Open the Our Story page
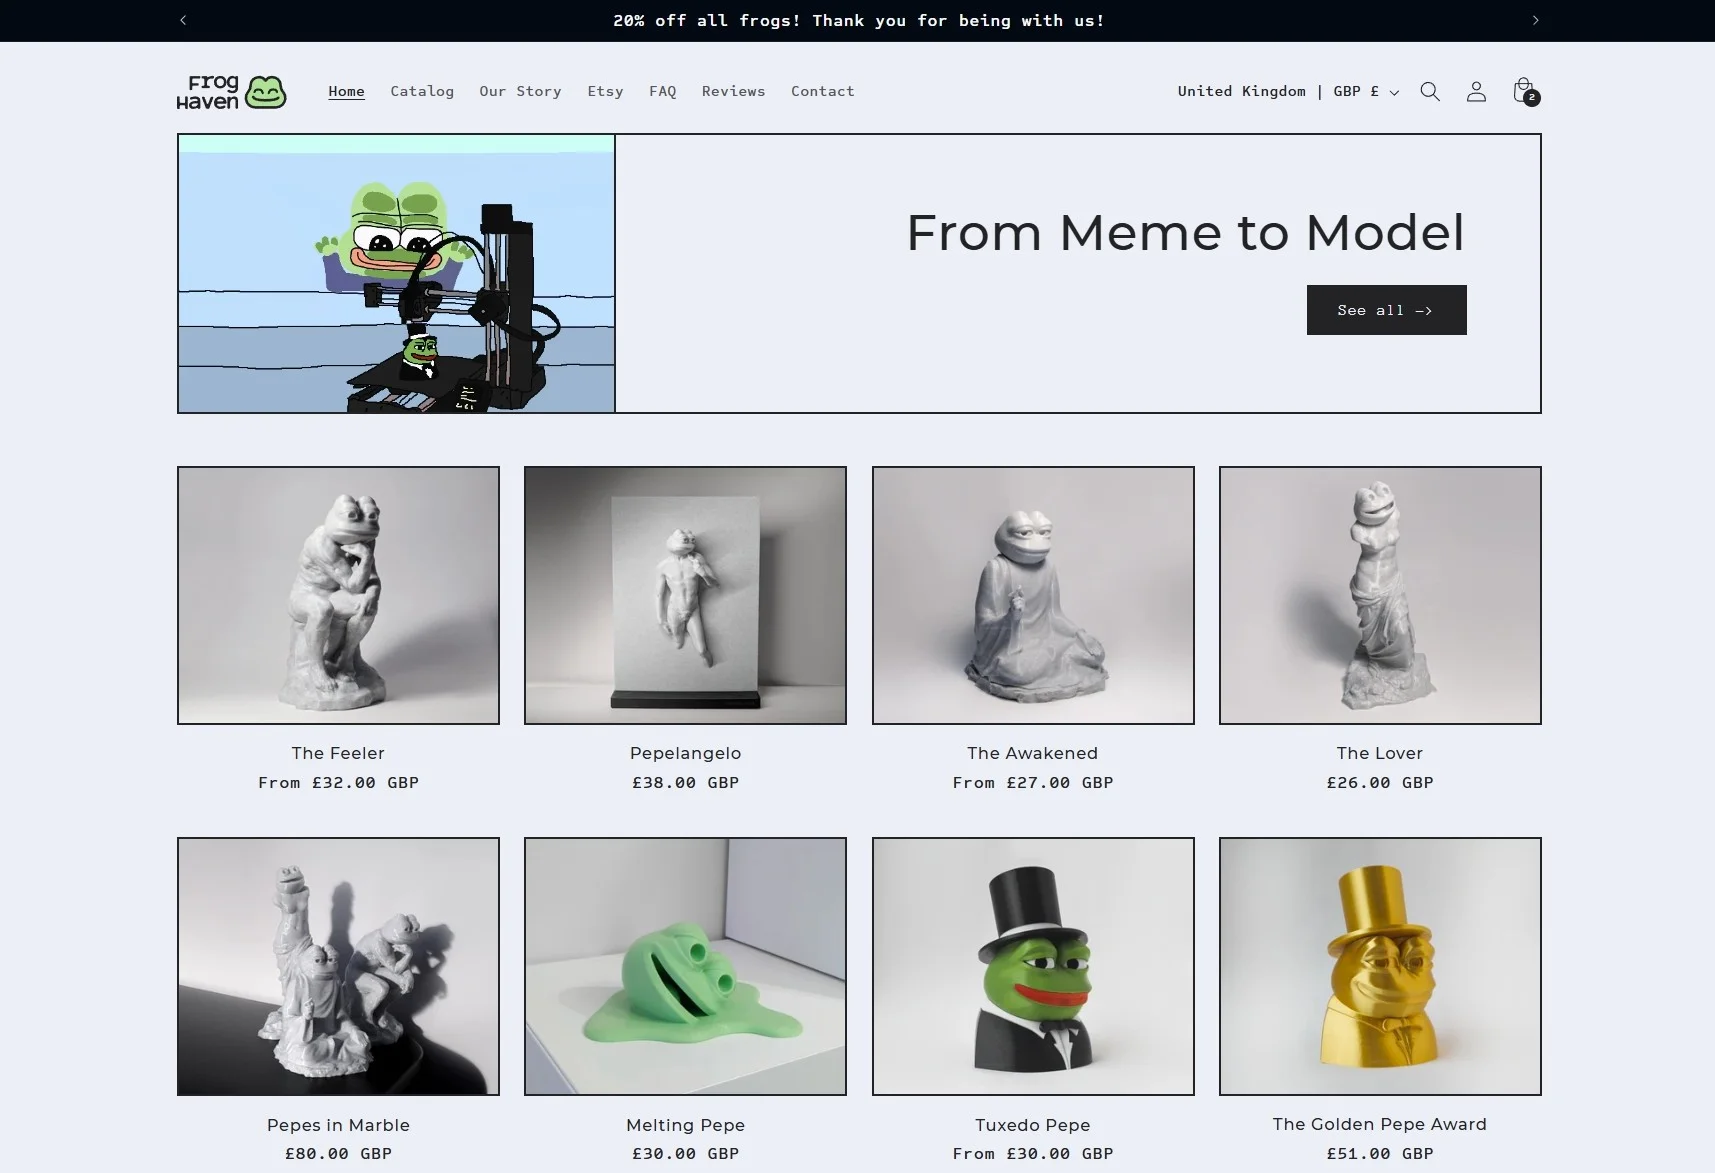Image resolution: width=1715 pixels, height=1173 pixels. pos(520,91)
